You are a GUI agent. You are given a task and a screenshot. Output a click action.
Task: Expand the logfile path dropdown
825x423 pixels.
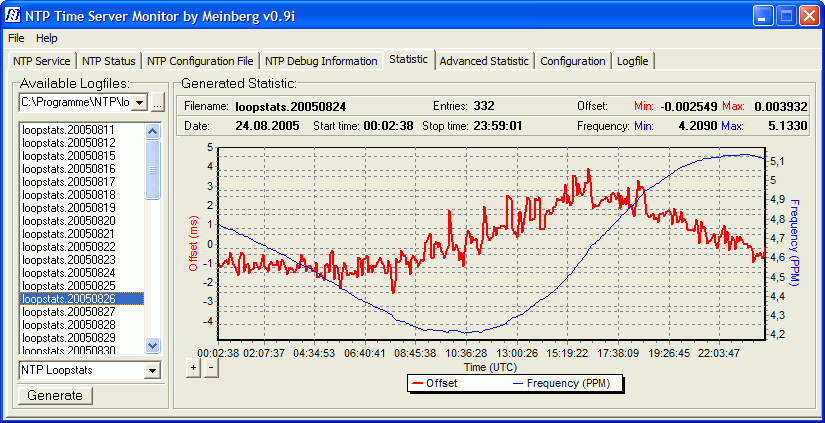[x=139, y=103]
